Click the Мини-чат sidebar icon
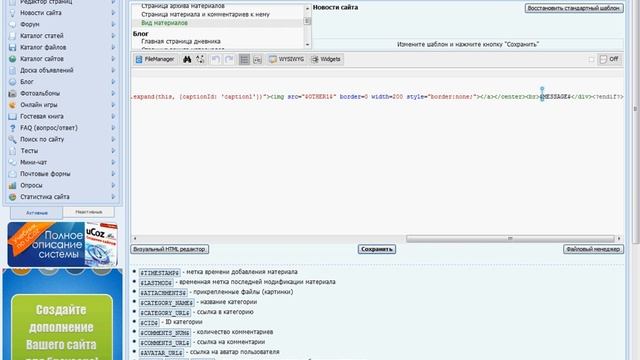 point(13,162)
